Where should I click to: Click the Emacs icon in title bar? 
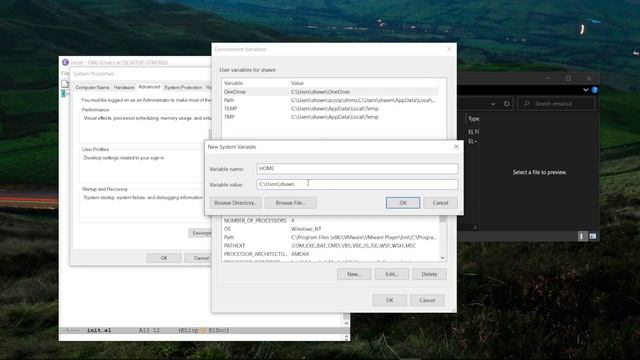point(65,62)
